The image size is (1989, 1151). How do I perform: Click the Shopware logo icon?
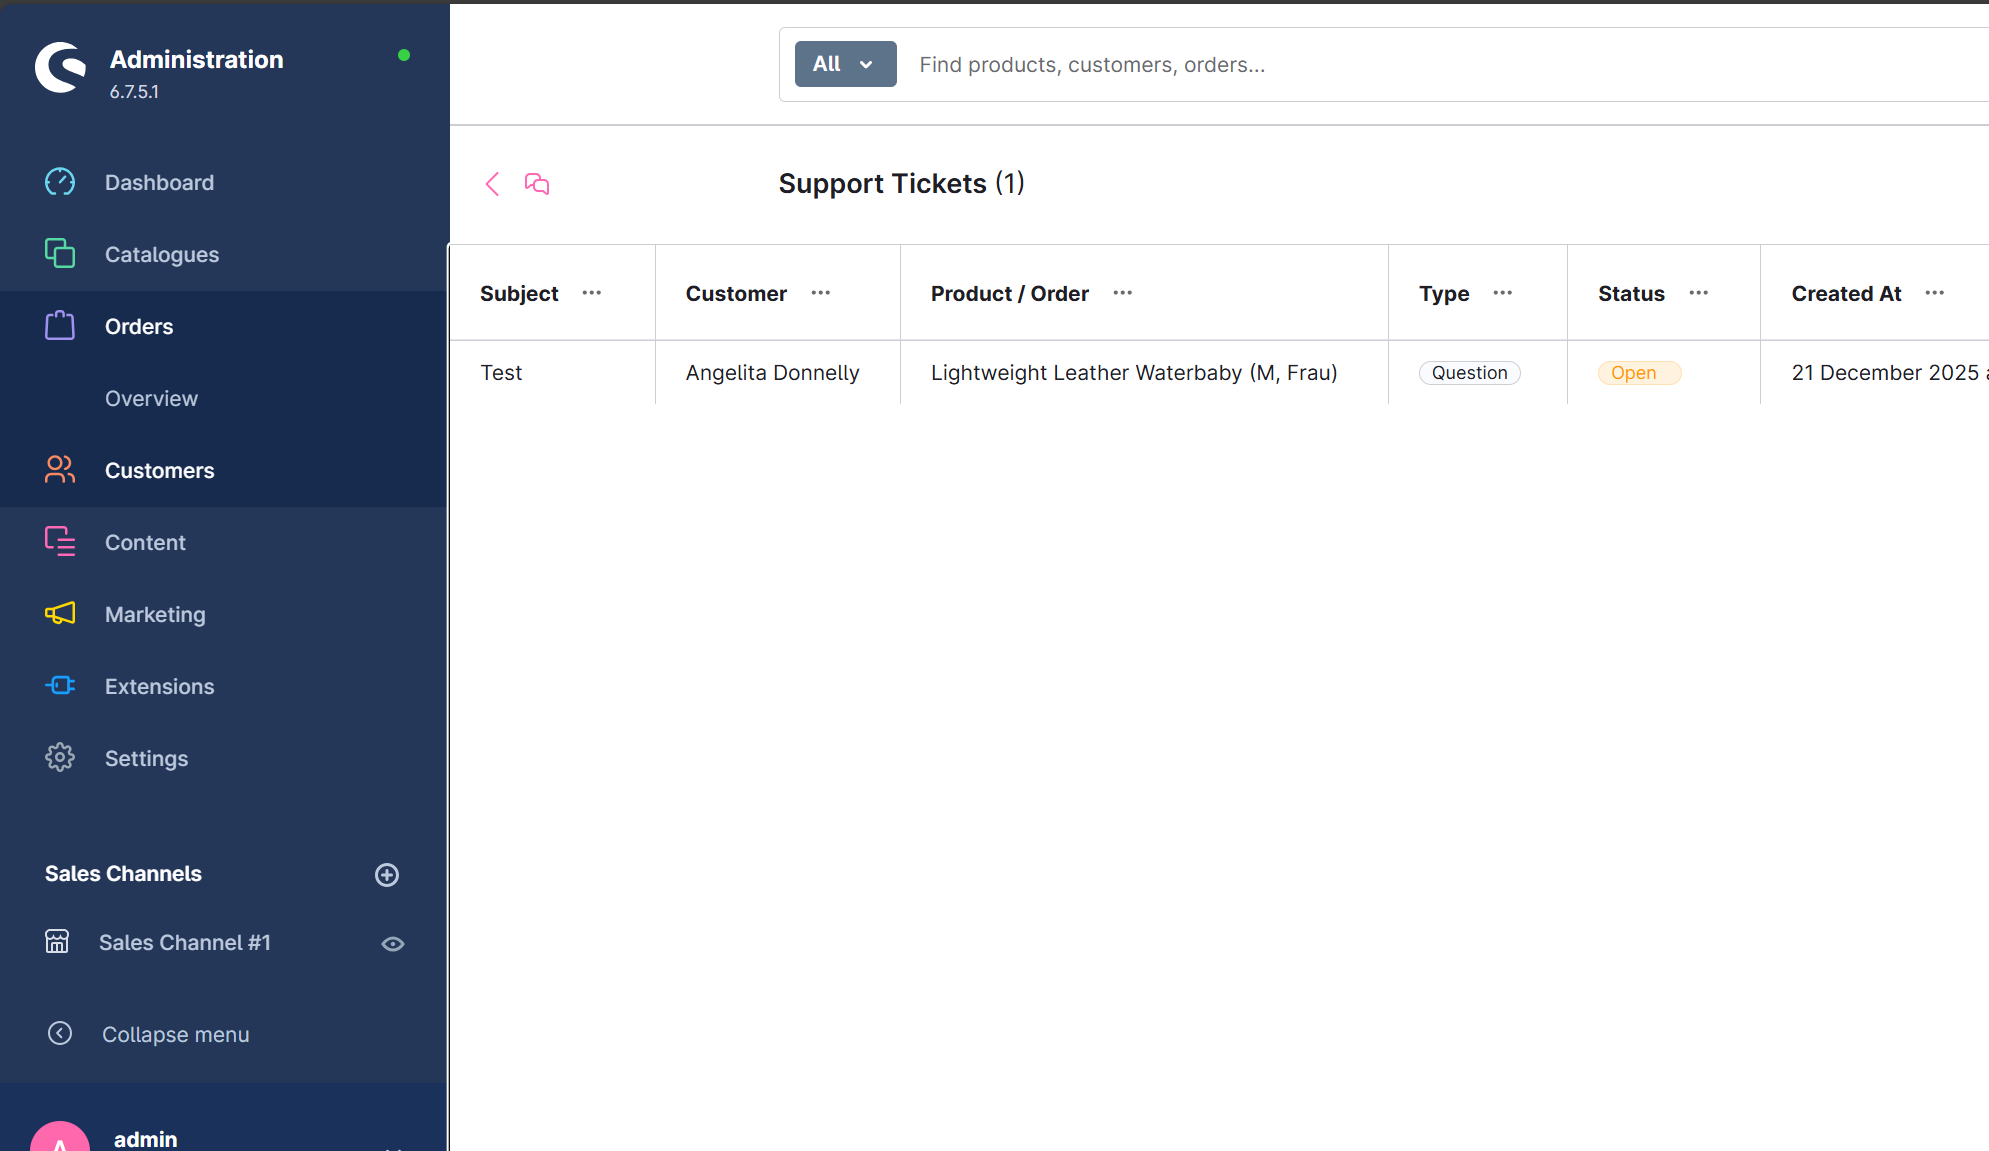pyautogui.click(x=60, y=68)
